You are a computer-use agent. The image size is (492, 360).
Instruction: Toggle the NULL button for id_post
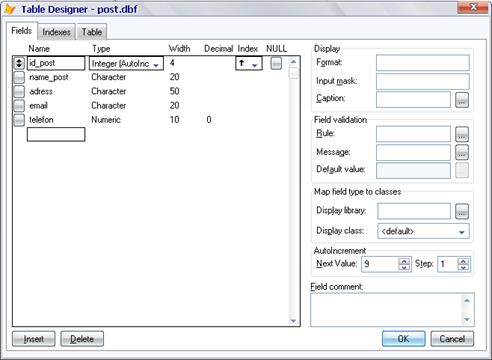point(276,63)
